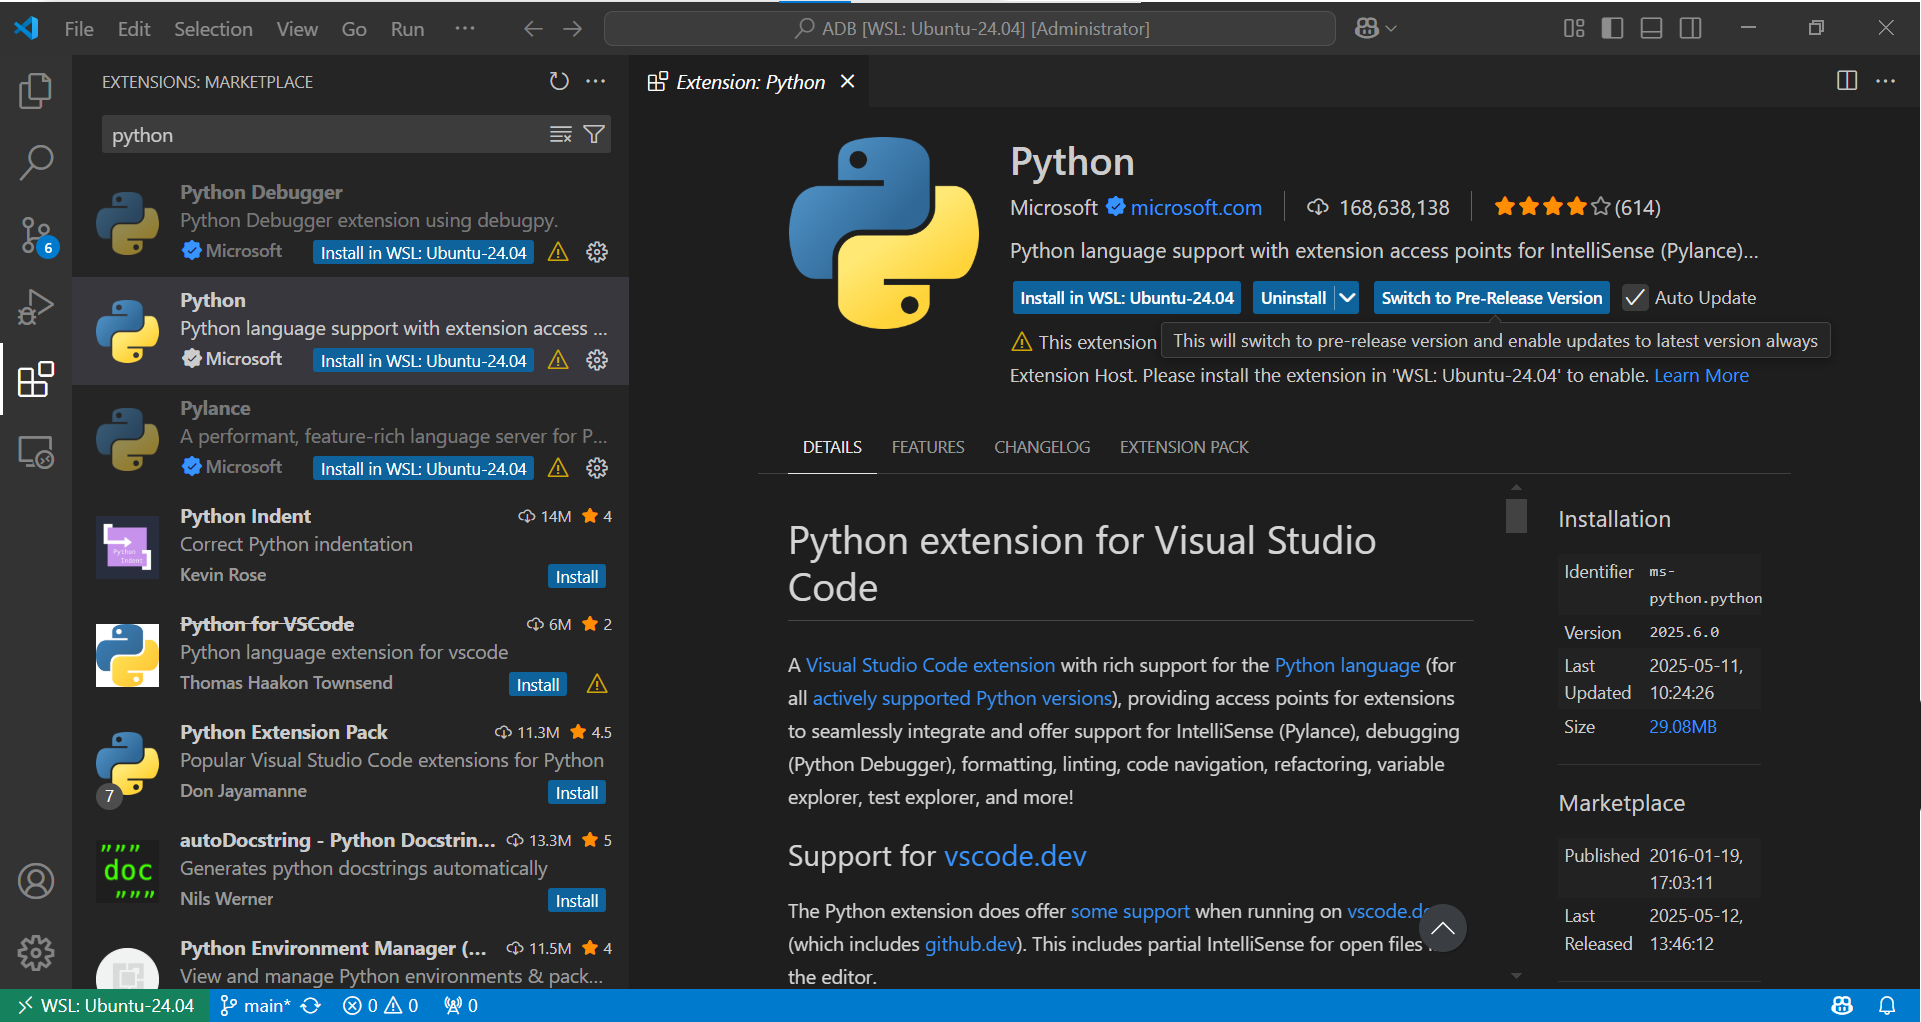Switch to the EXTENSION PACK tab

point(1184,447)
